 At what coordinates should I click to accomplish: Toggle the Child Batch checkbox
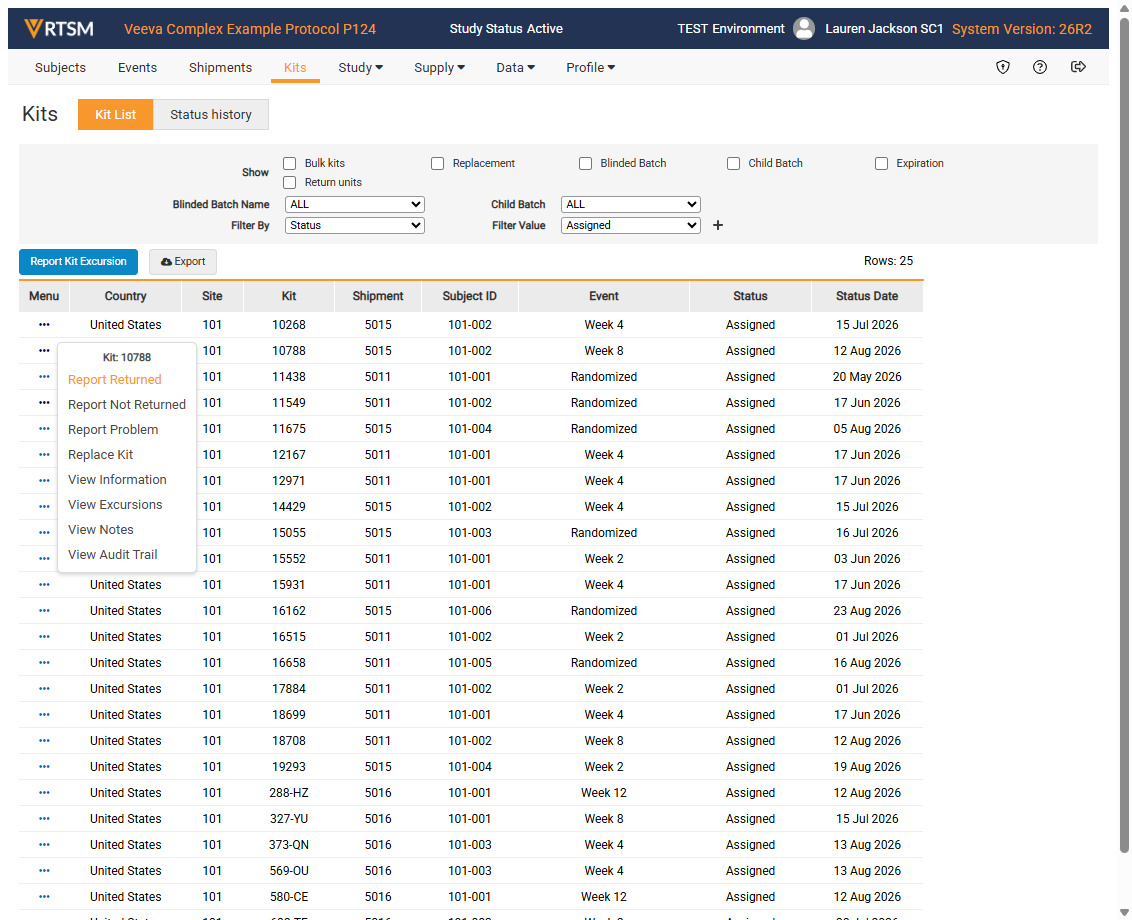point(733,163)
